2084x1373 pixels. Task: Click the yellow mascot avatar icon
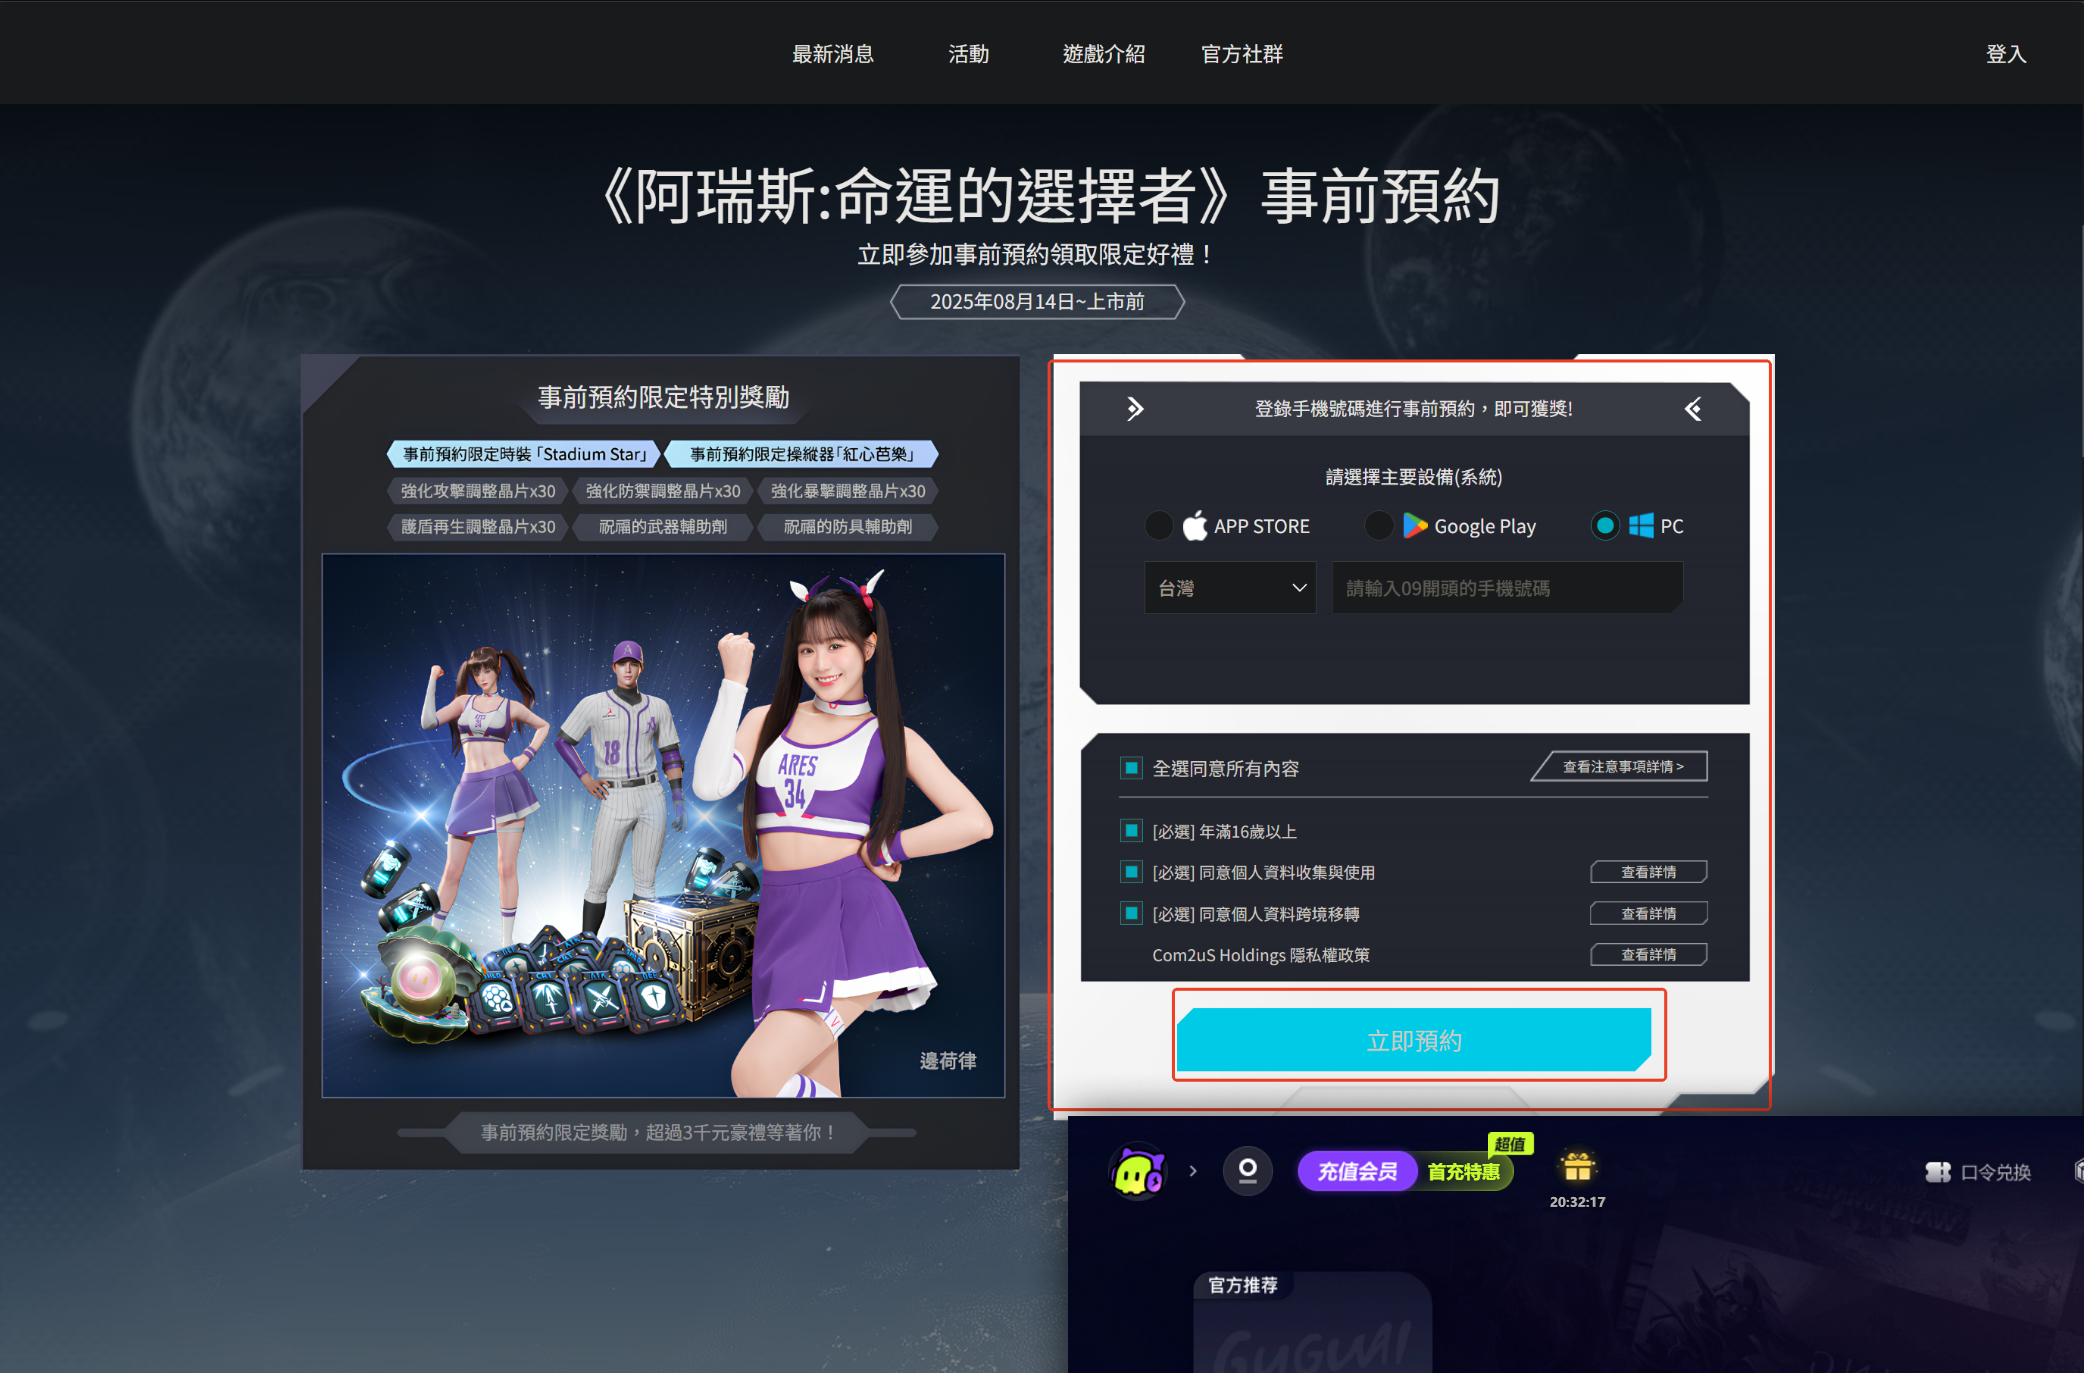tap(1138, 1171)
